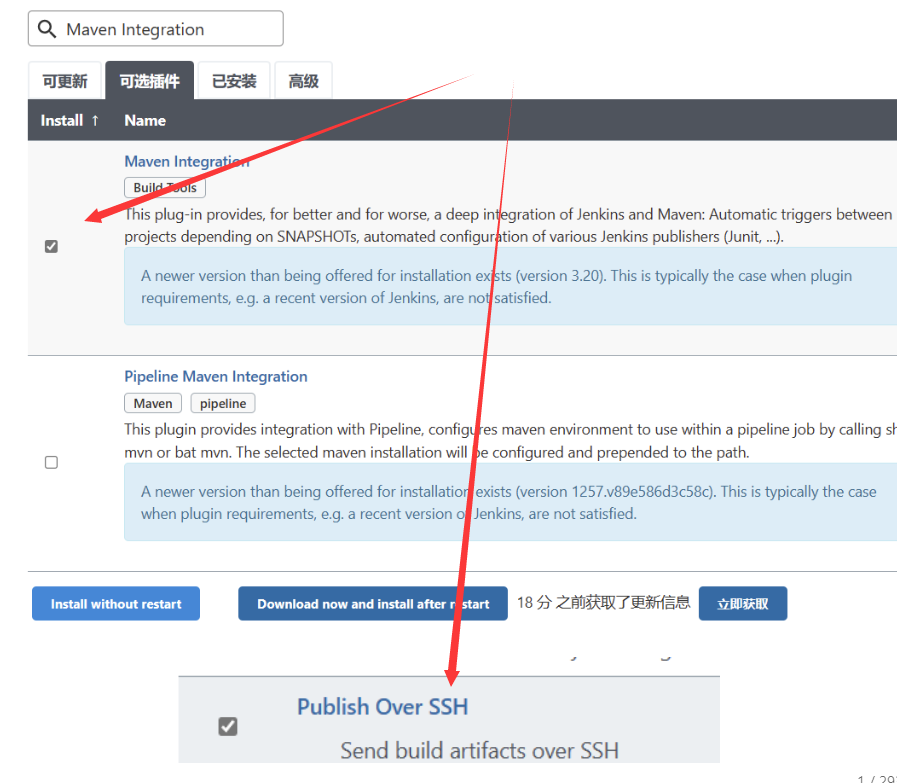Sort by the Name column header
The image size is (897, 783).
tap(145, 121)
